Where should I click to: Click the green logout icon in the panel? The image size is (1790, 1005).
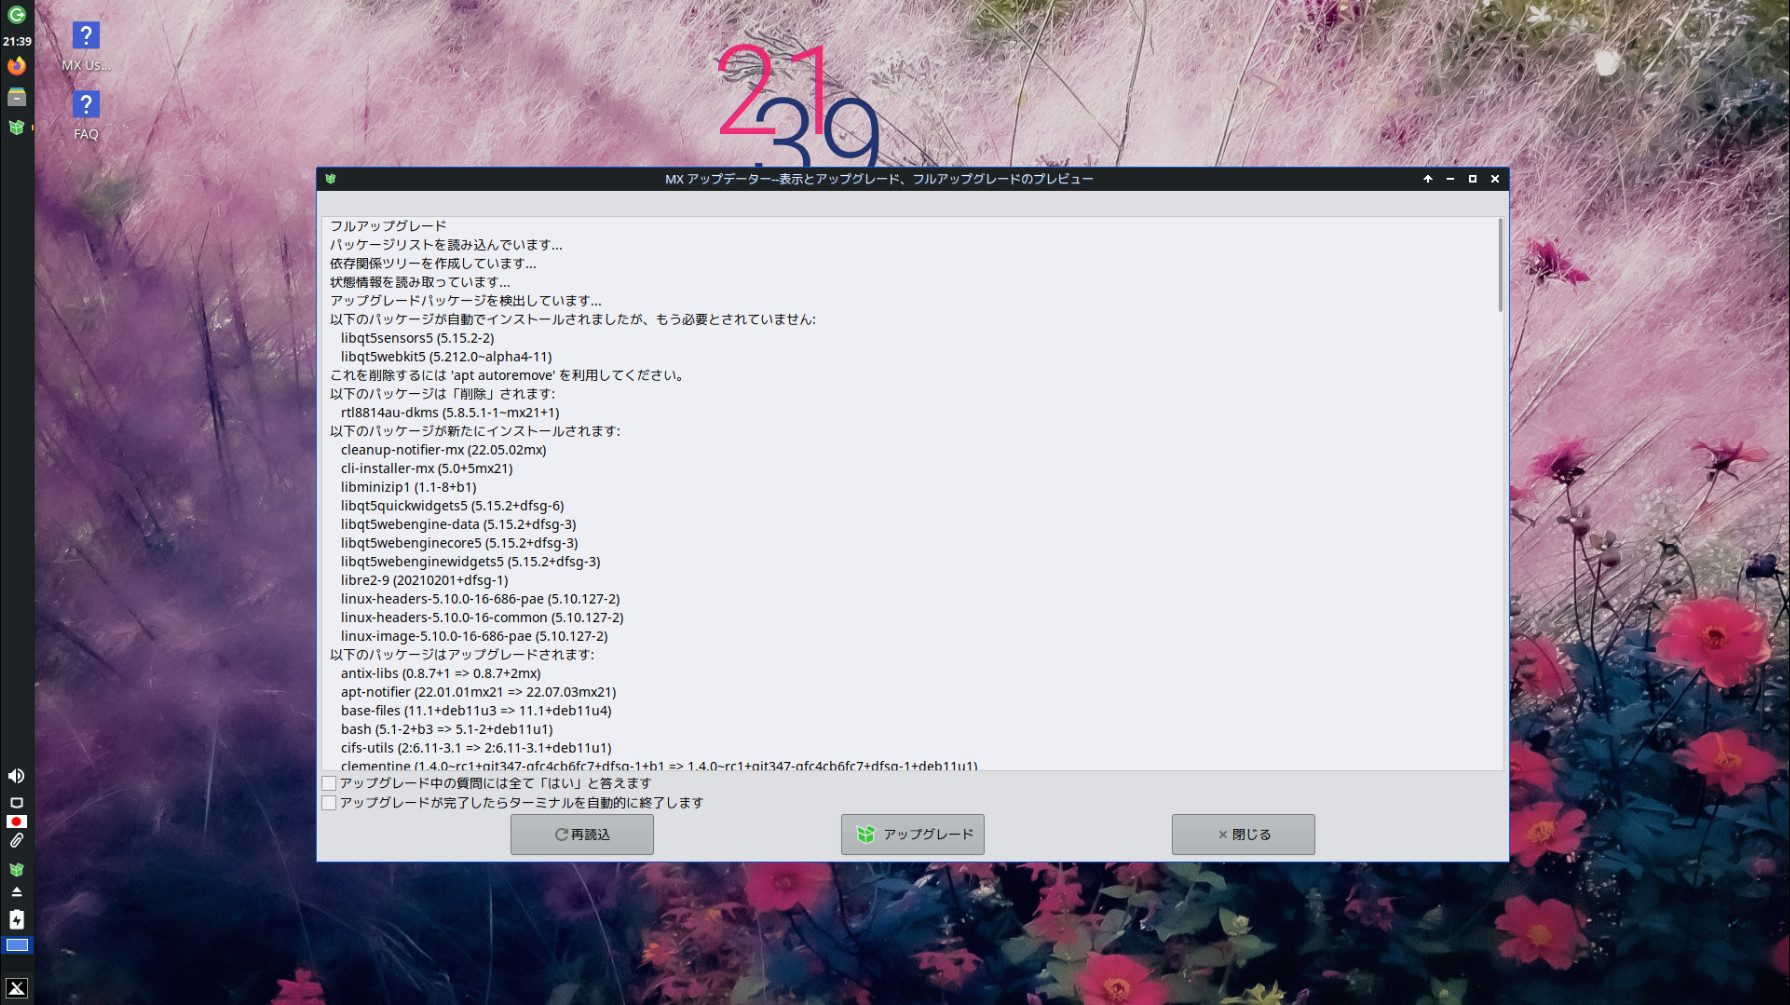coord(17,15)
